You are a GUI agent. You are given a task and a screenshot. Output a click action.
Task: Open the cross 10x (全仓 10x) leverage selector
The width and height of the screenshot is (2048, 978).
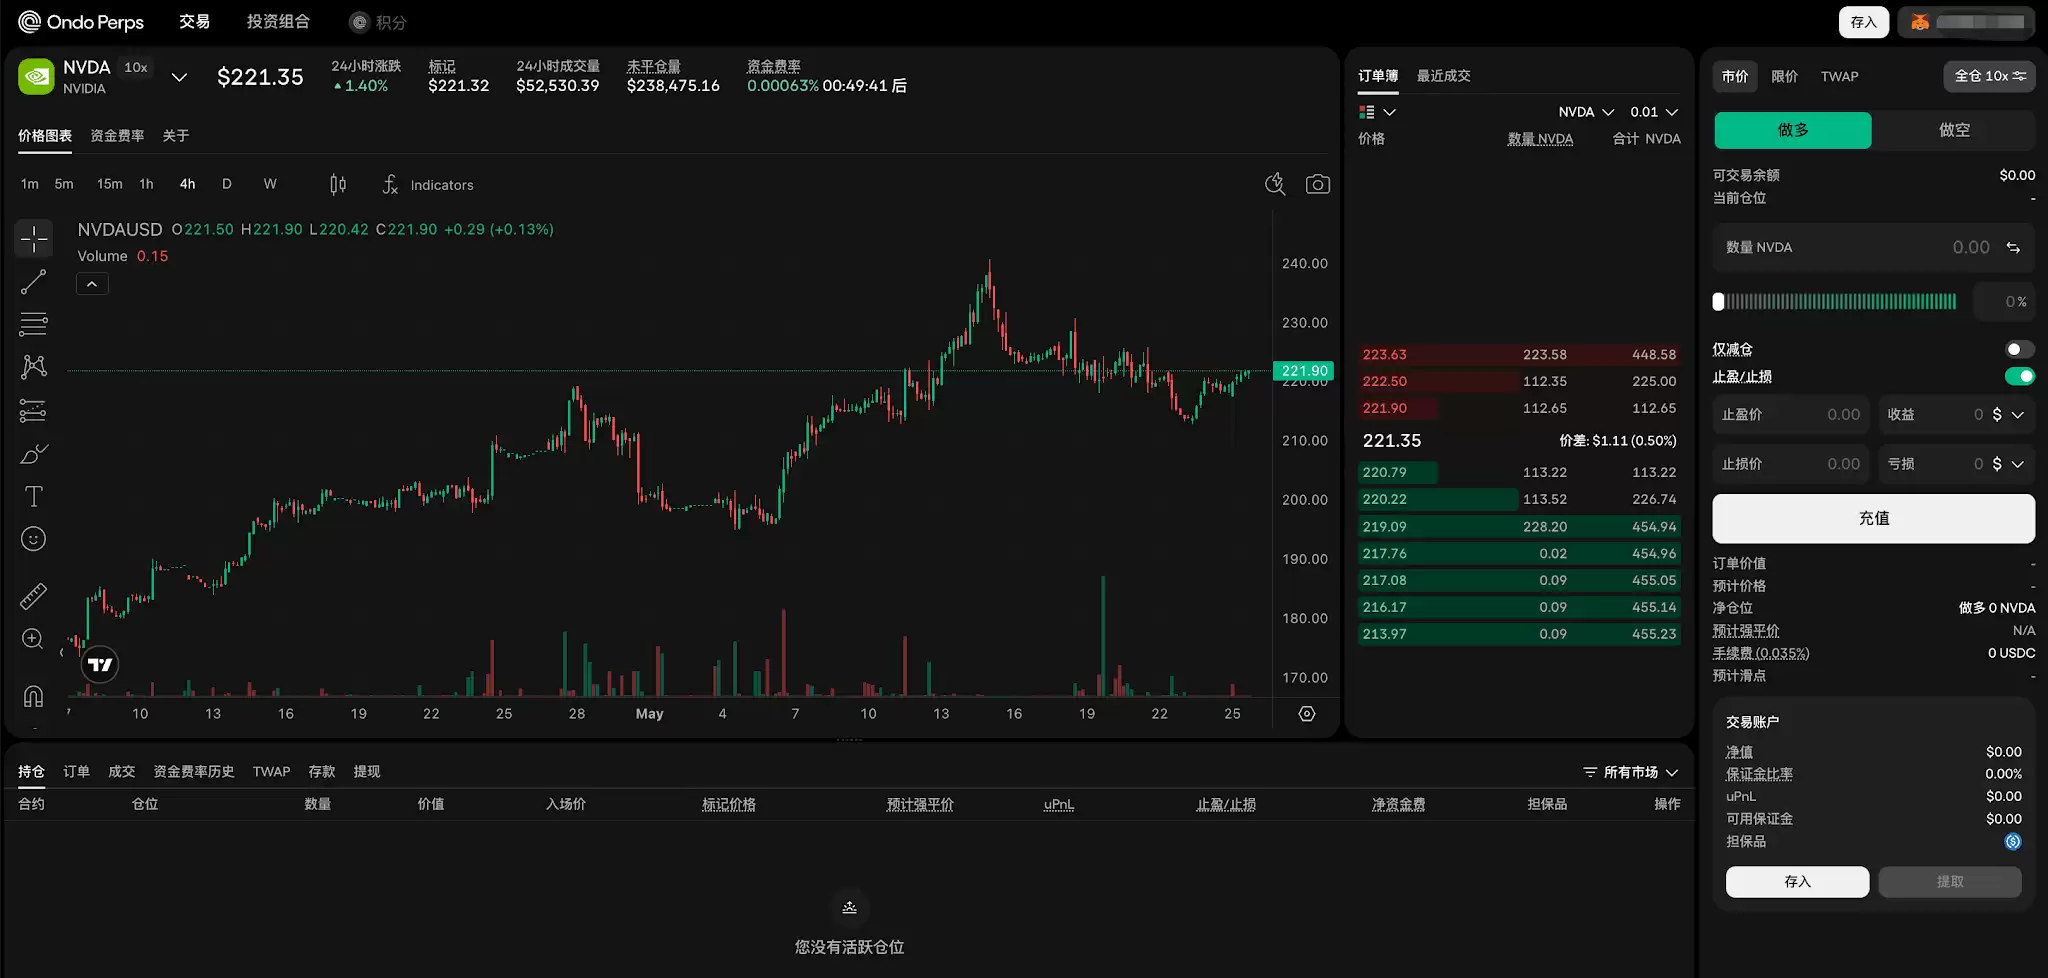tap(1990, 76)
